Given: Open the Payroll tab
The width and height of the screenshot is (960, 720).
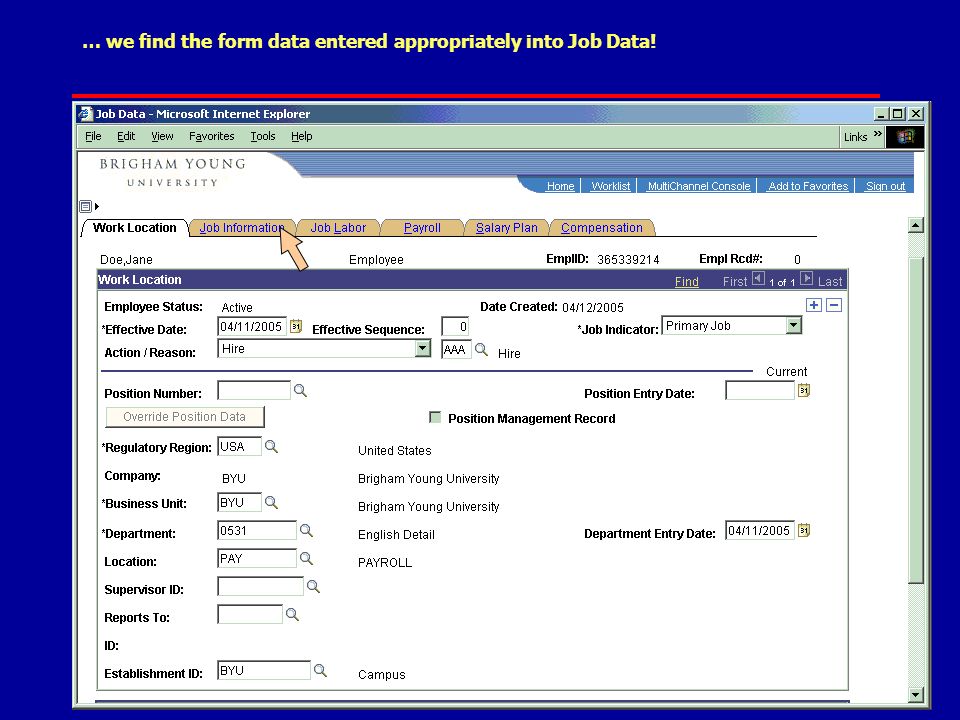Looking at the screenshot, I should 422,228.
